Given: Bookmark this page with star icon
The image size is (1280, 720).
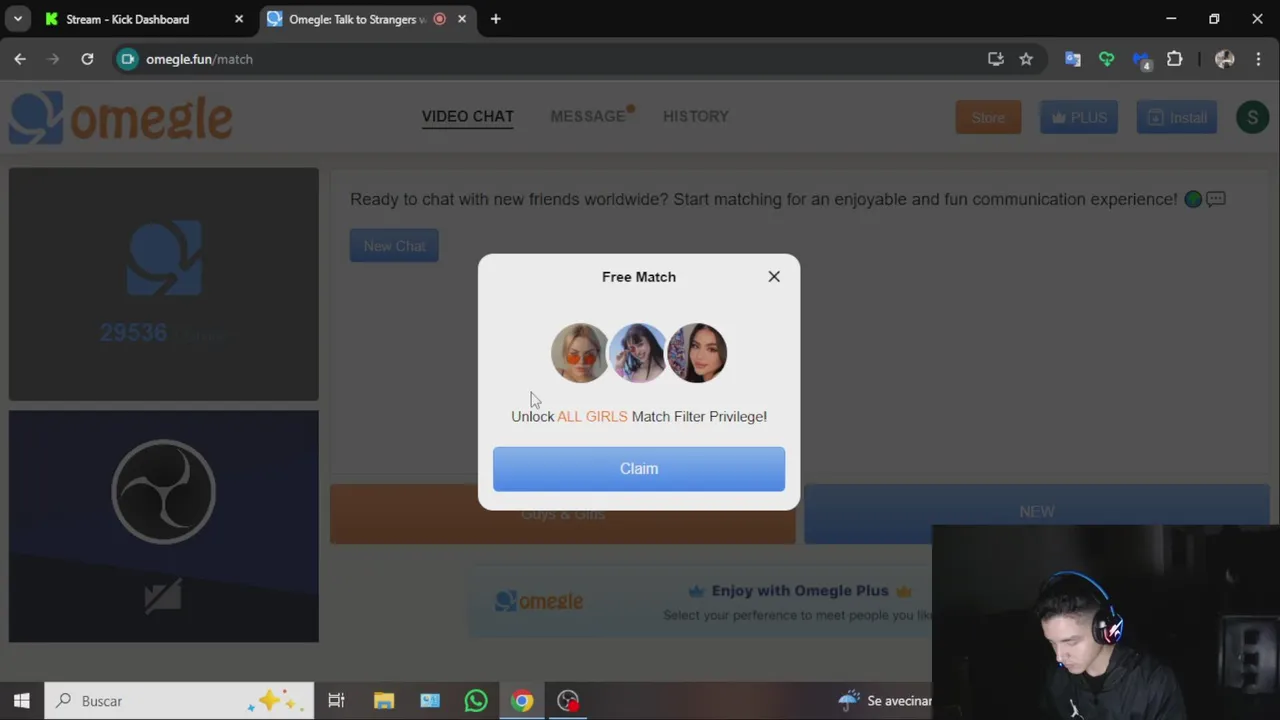Looking at the screenshot, I should (x=1026, y=59).
